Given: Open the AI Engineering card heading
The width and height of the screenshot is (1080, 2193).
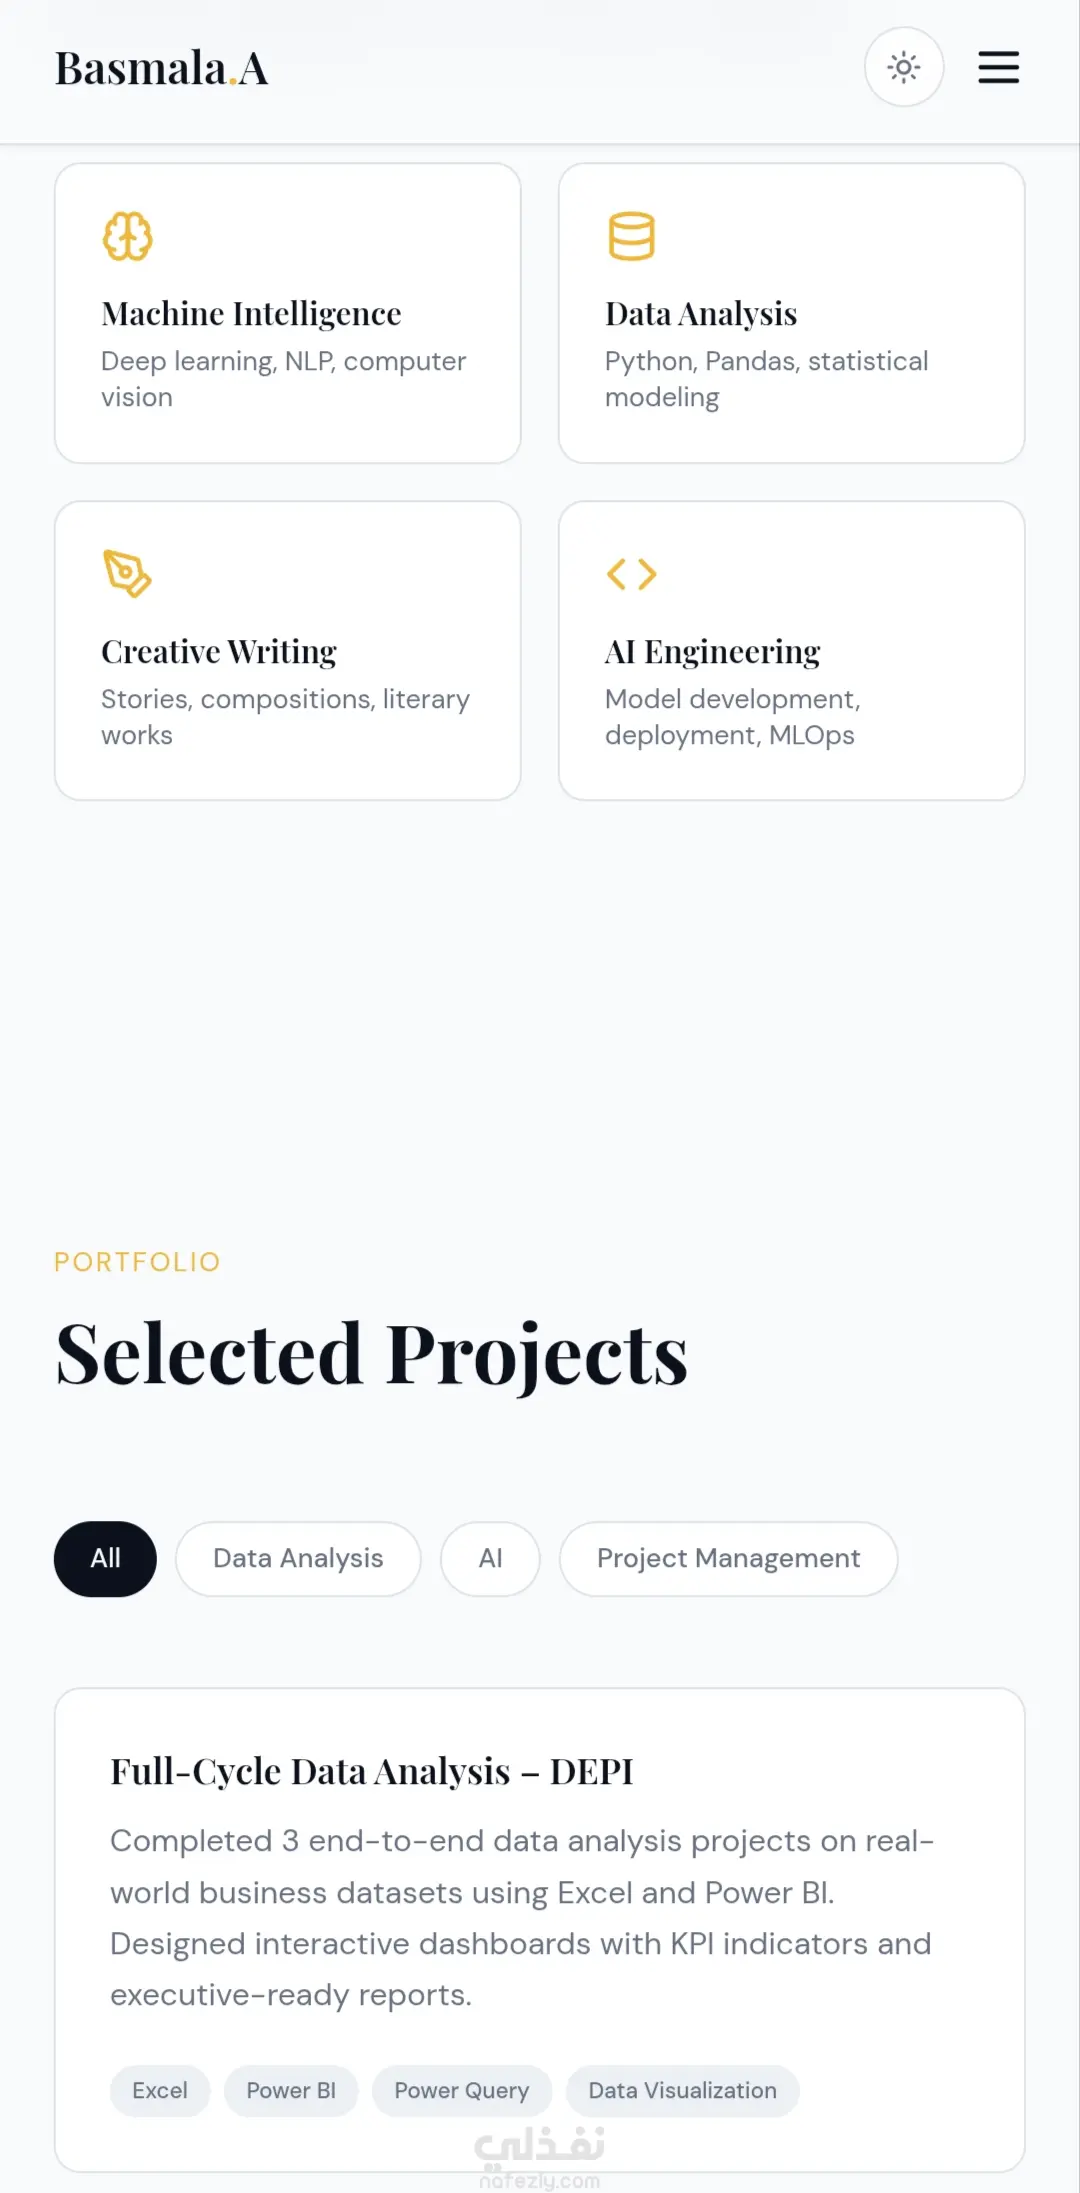Looking at the screenshot, I should [712, 652].
